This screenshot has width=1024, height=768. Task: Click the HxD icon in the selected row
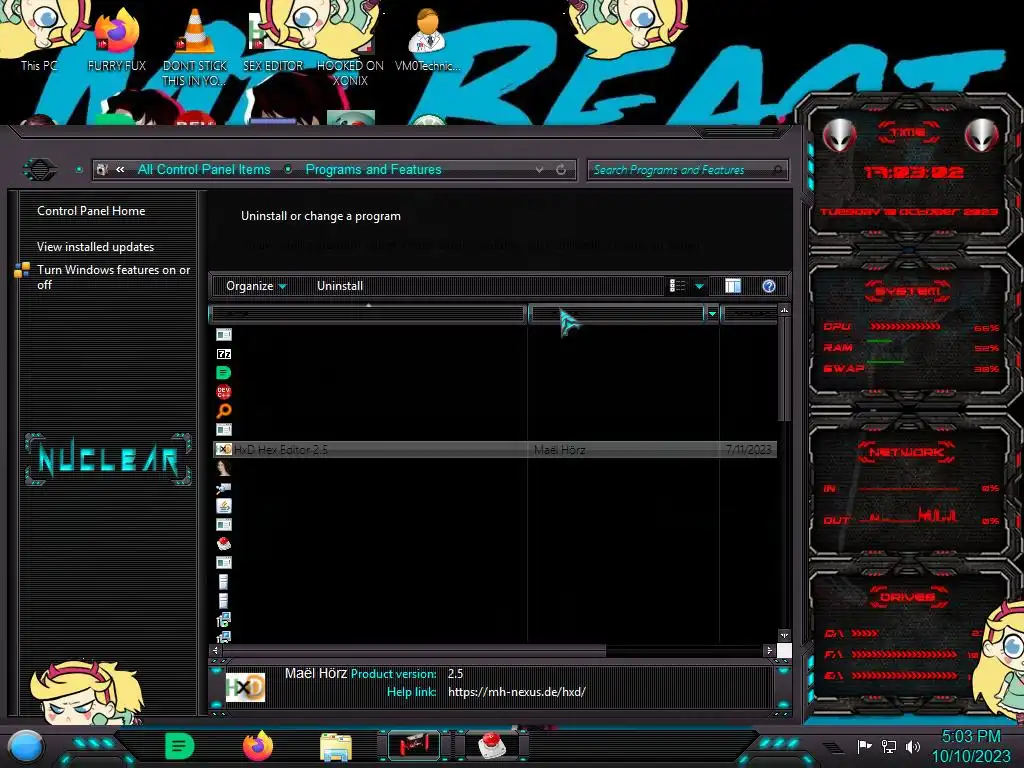[223, 449]
